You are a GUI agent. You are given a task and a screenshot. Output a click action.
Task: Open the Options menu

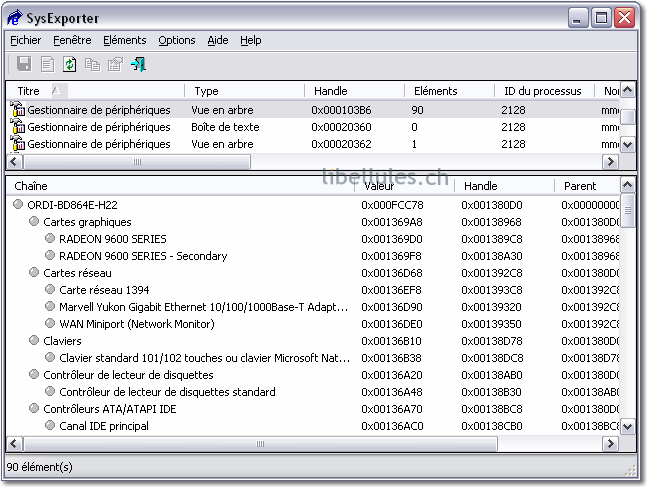coord(177,40)
